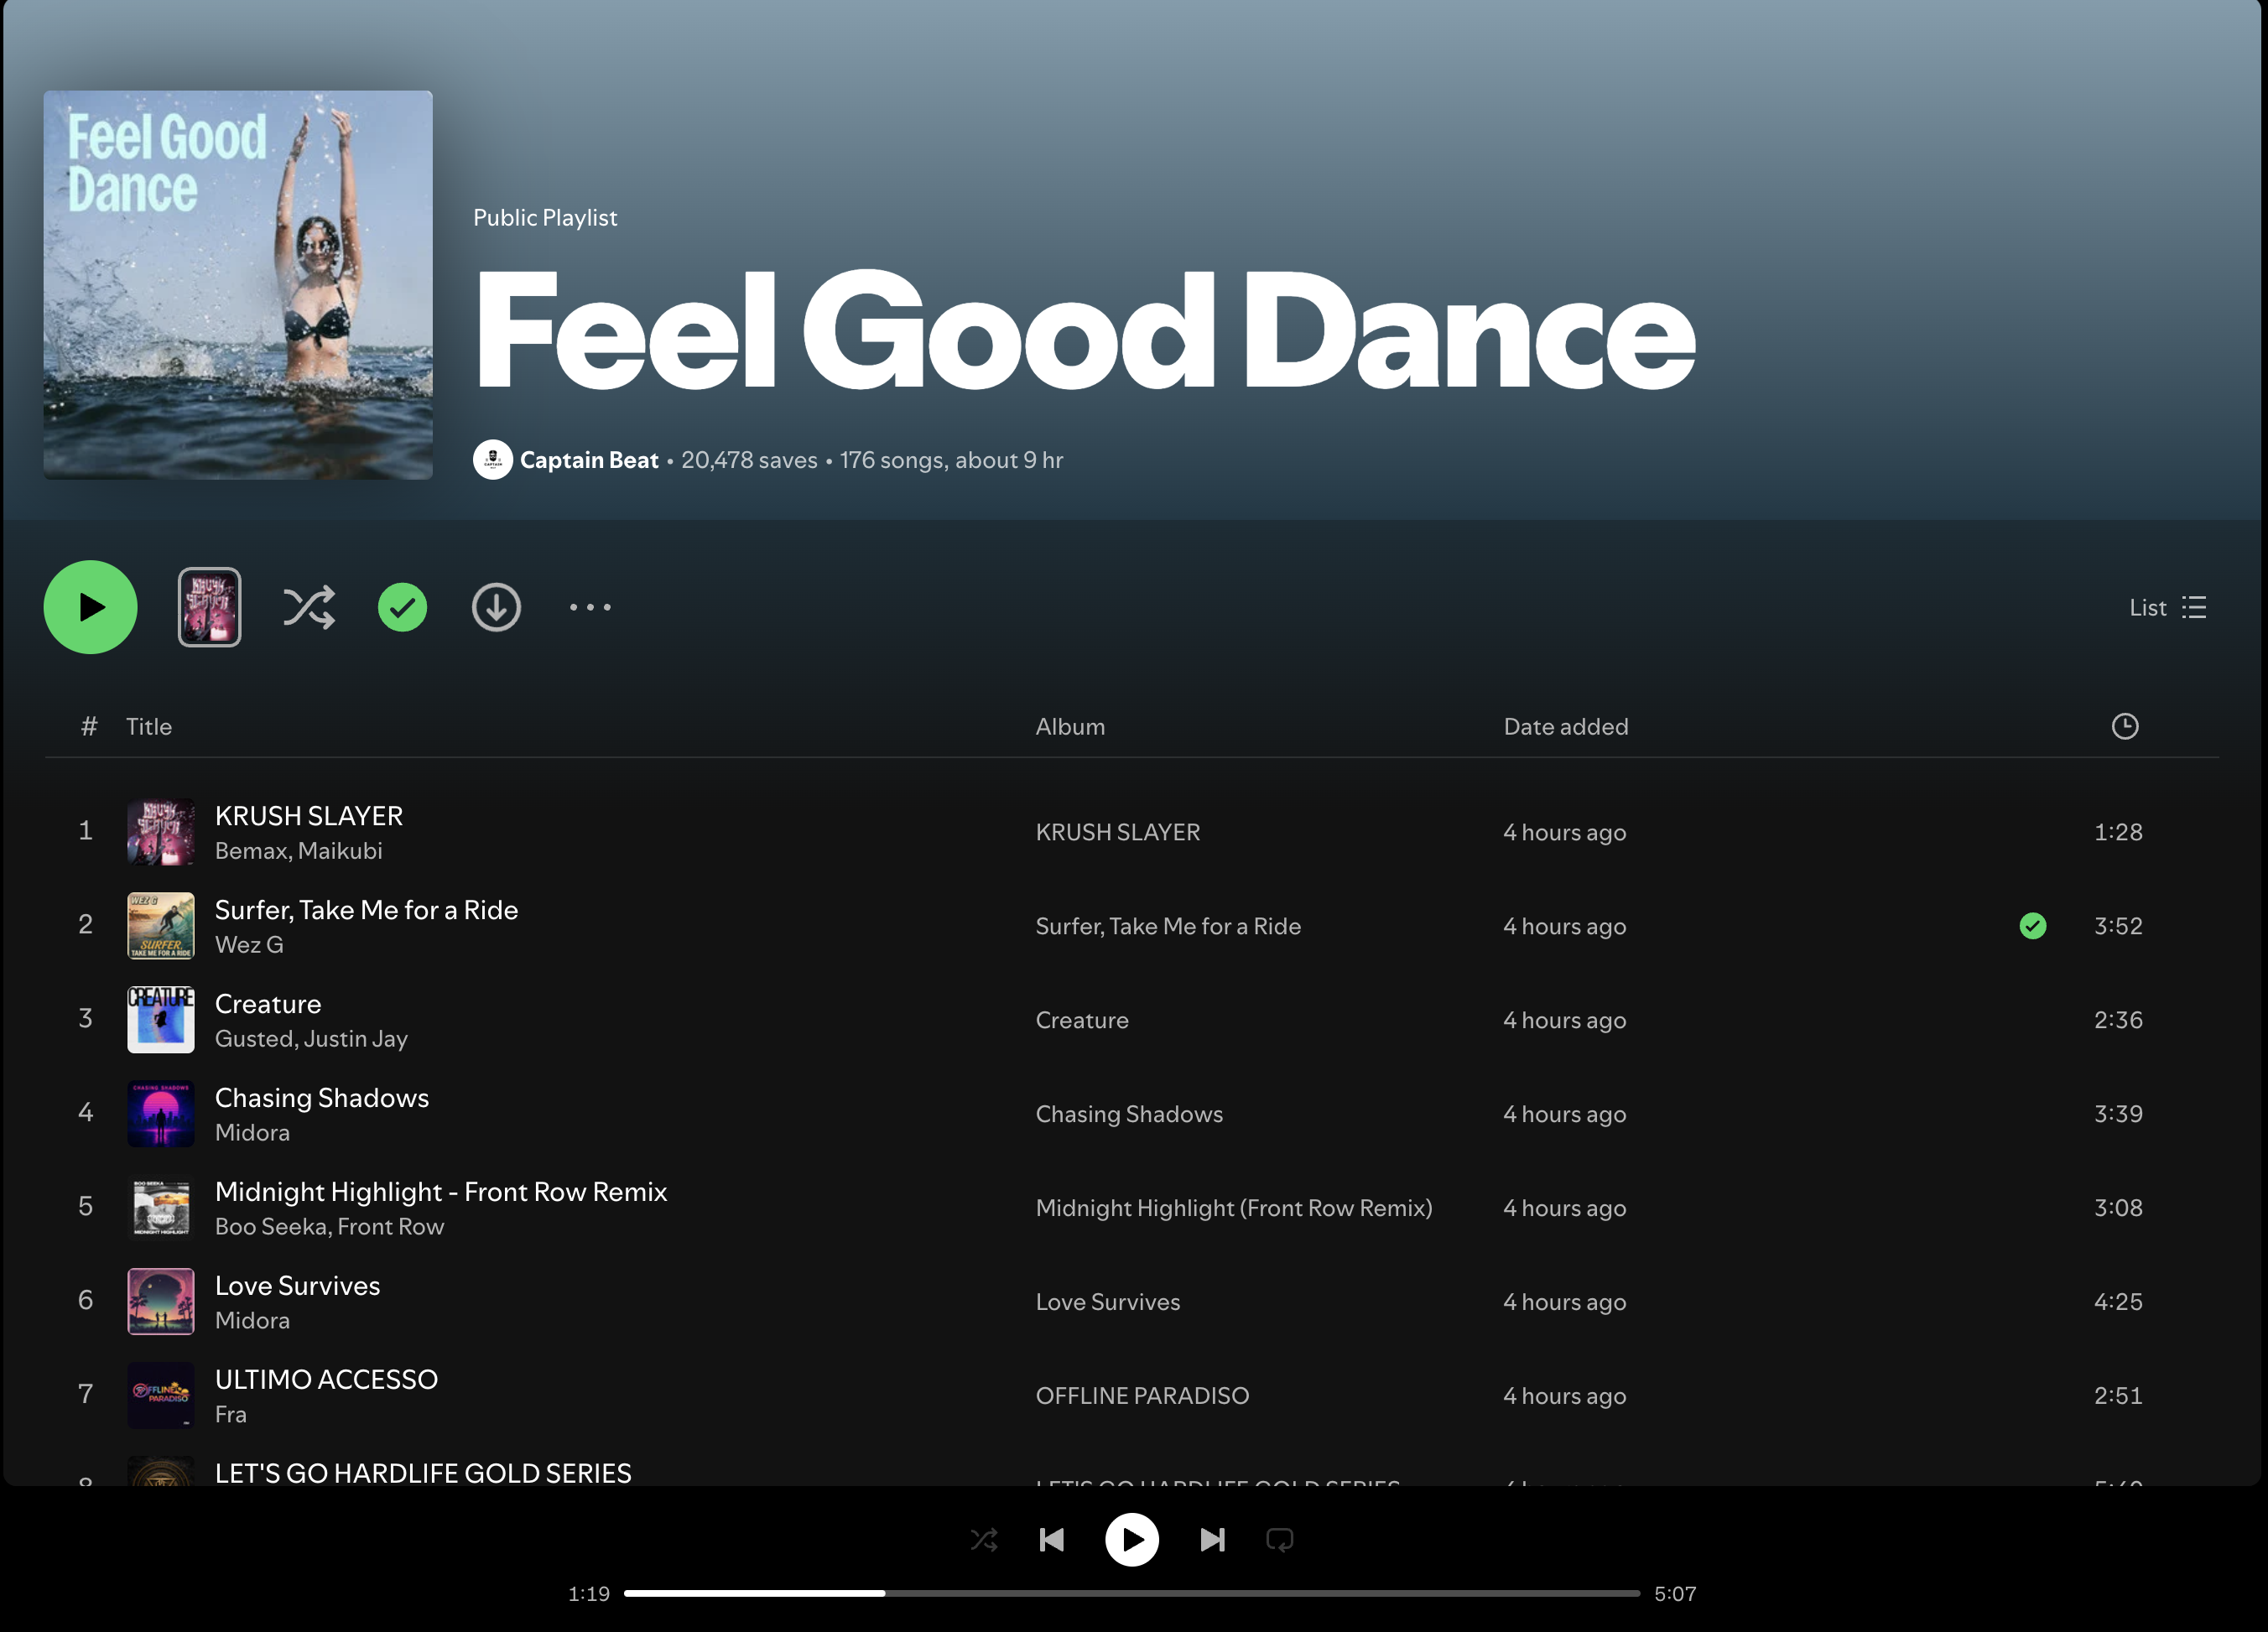Click the Midnight Highlight cover thumbnail
Viewport: 2268px width, 1632px height.
click(161, 1208)
